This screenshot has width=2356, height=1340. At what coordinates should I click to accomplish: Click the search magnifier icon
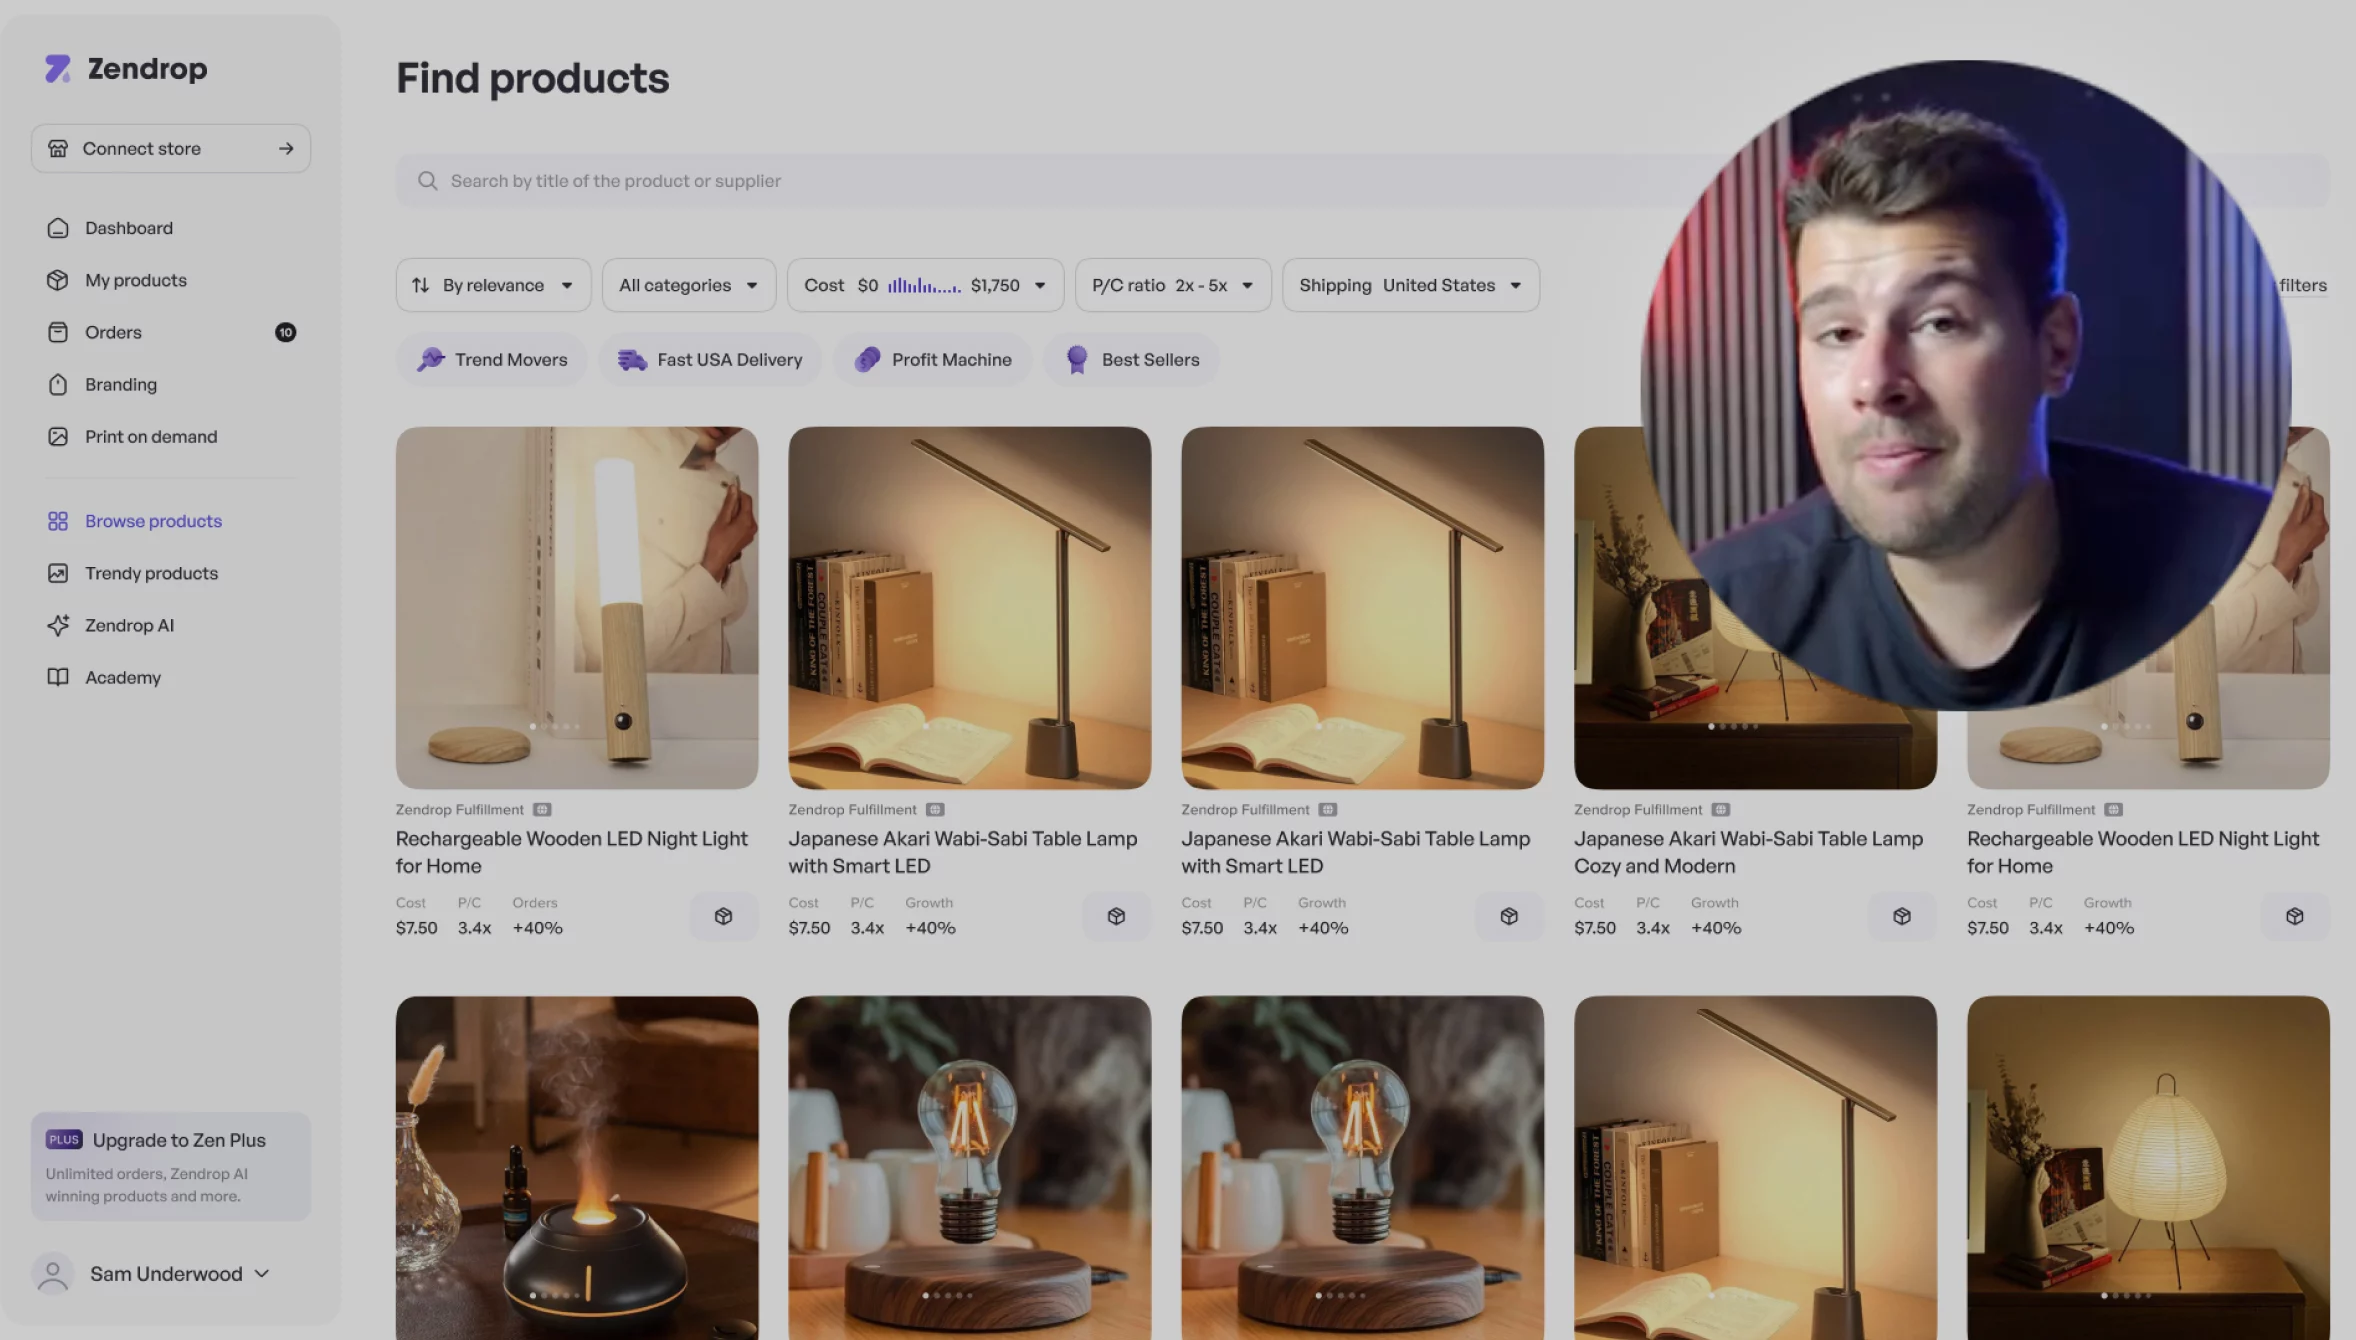tap(427, 181)
